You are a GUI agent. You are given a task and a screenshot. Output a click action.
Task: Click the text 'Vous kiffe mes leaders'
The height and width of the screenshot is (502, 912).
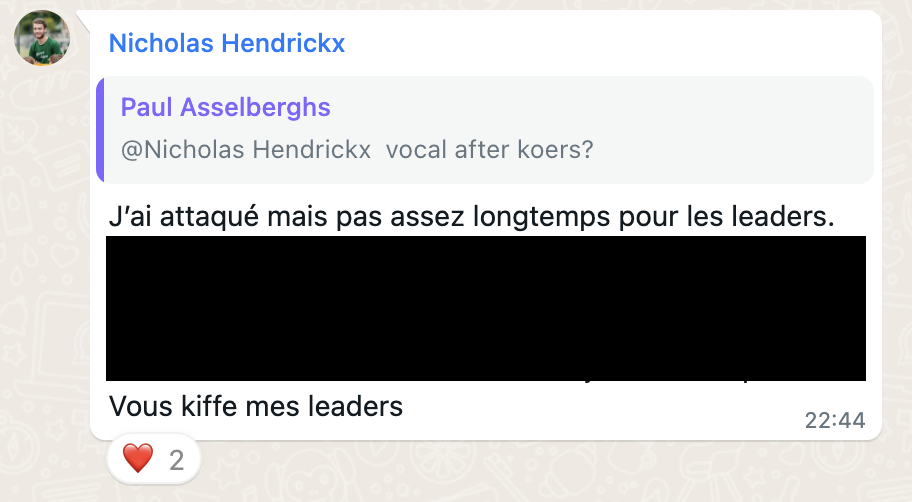tap(256, 407)
